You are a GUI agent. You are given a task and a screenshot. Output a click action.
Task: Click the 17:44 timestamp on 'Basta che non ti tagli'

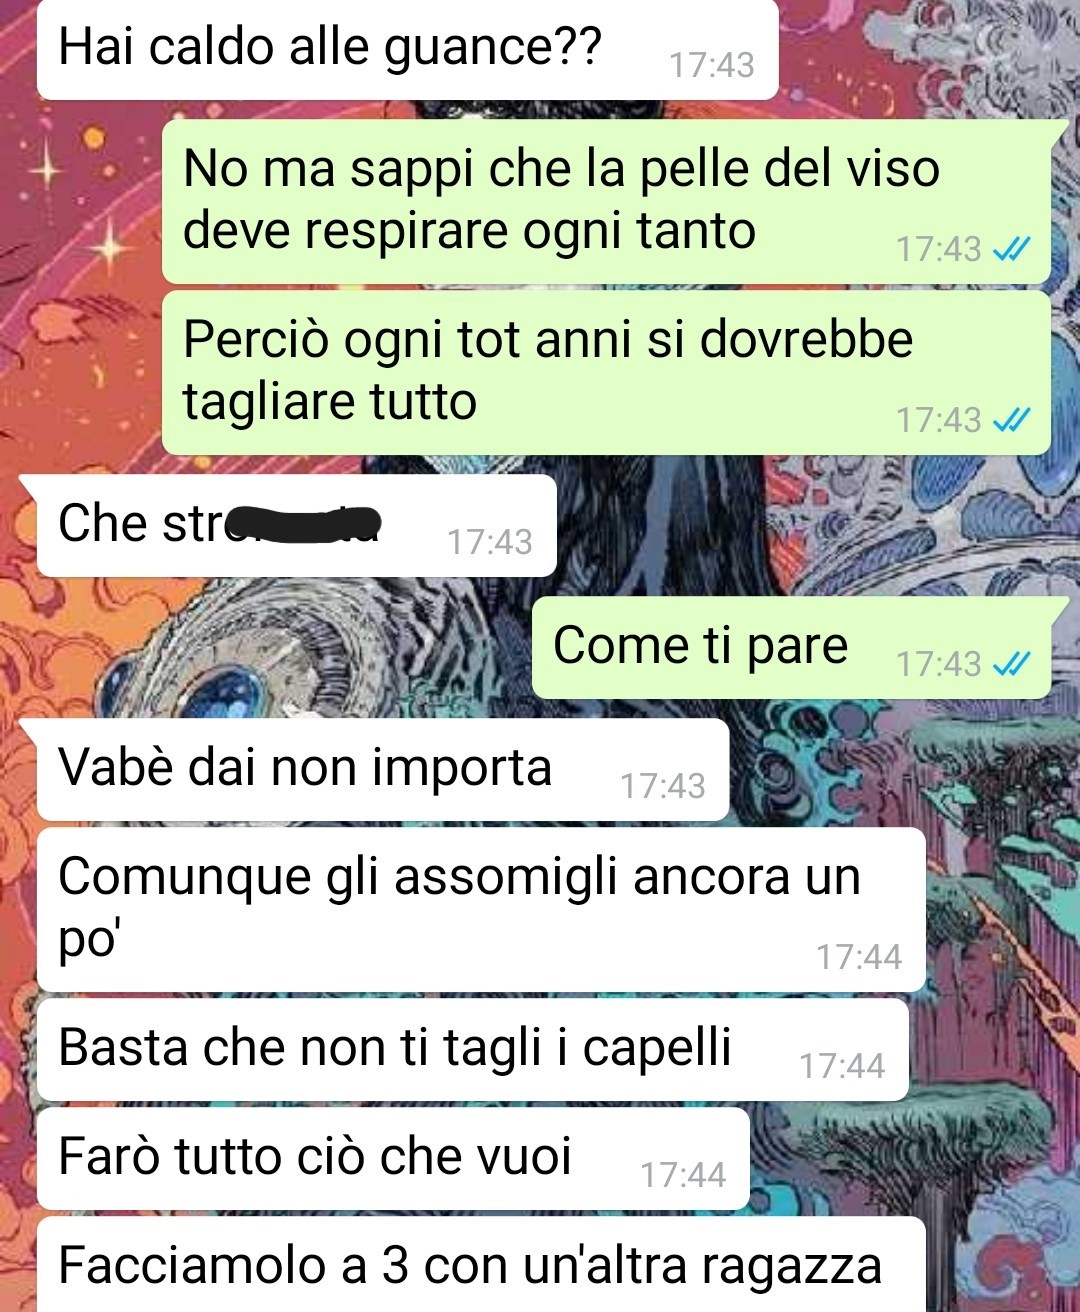[x=842, y=1066]
